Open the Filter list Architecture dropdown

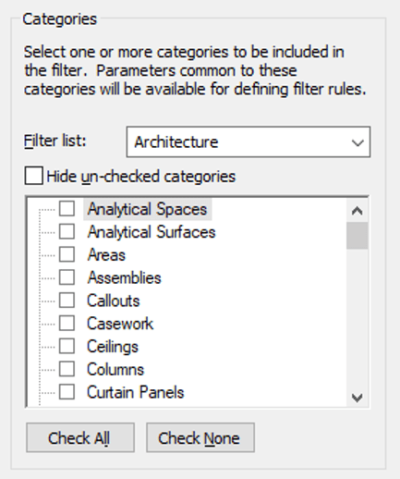tap(248, 142)
